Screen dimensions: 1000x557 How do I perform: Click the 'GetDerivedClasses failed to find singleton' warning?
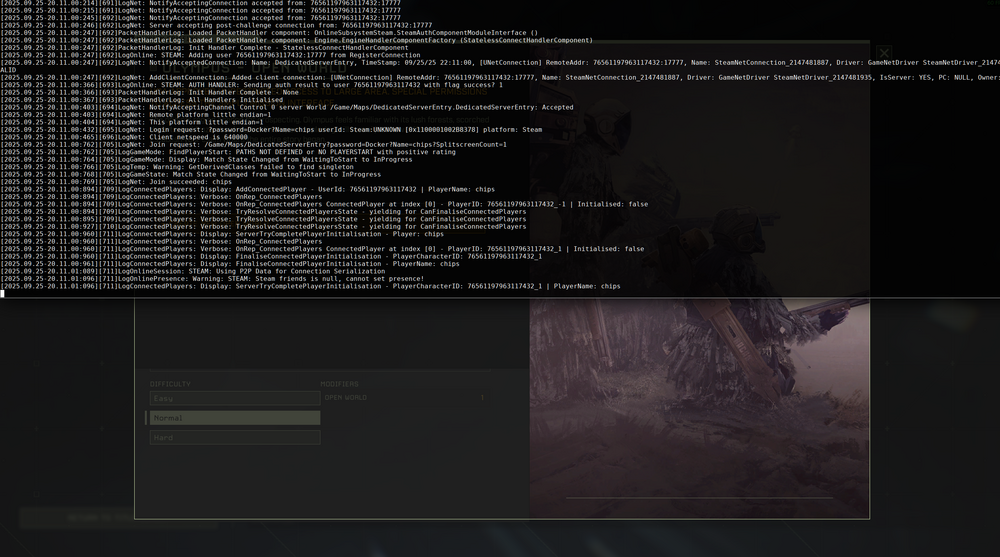(177, 167)
